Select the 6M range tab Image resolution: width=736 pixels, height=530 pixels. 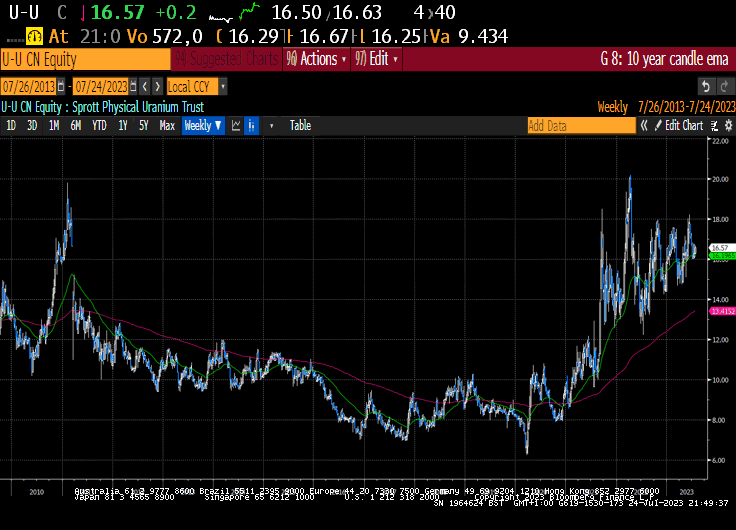[76, 125]
